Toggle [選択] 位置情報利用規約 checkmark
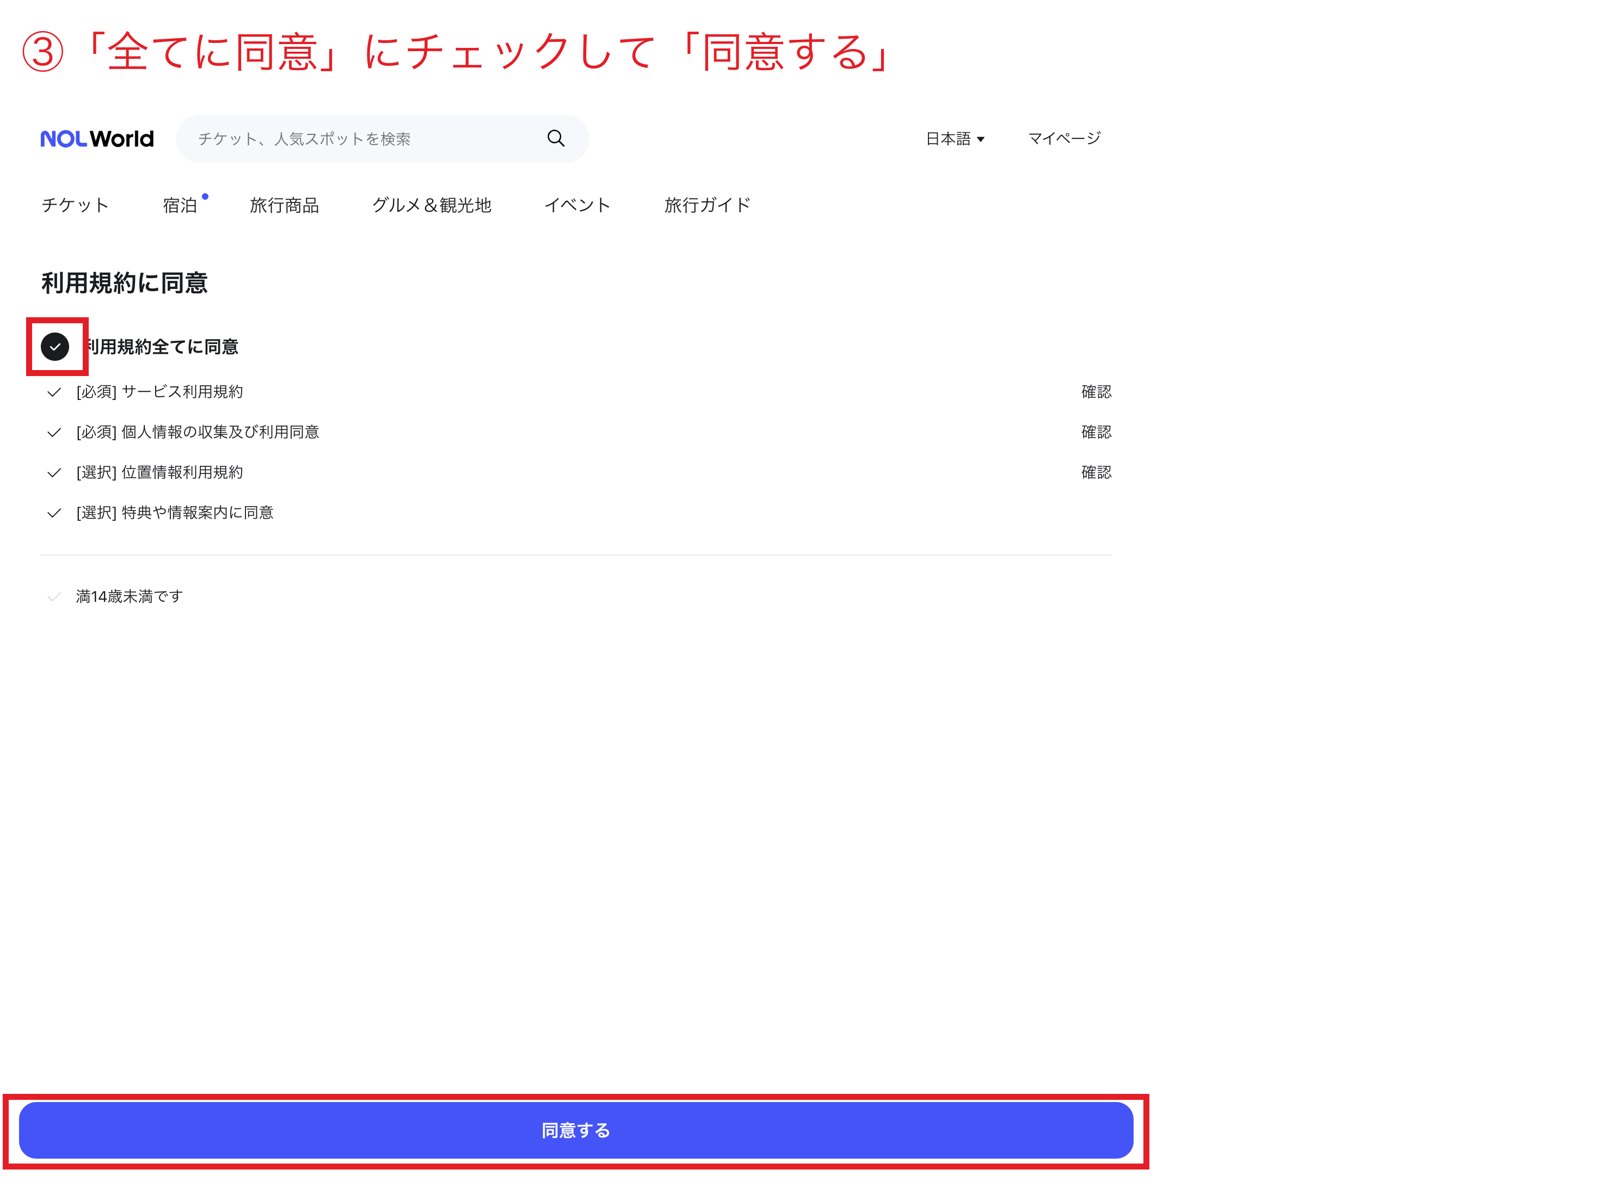Viewport: 1600px width, 1200px height. click(54, 473)
